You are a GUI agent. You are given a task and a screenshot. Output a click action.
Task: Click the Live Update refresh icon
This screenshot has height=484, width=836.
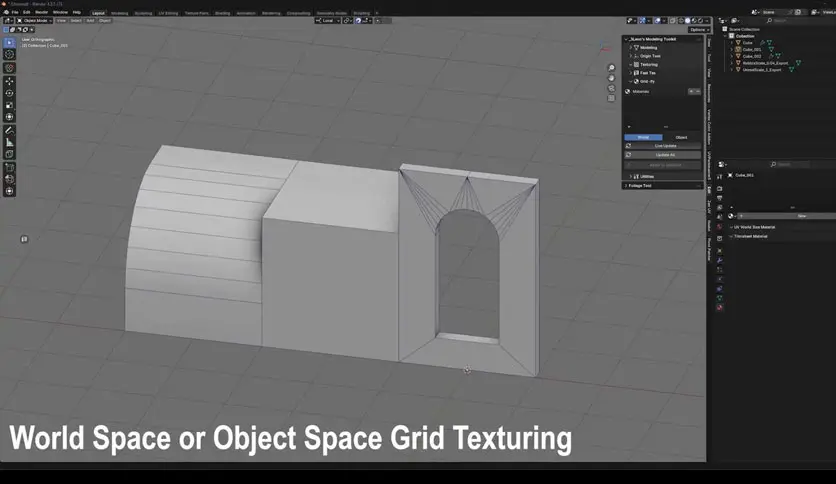[629, 146]
